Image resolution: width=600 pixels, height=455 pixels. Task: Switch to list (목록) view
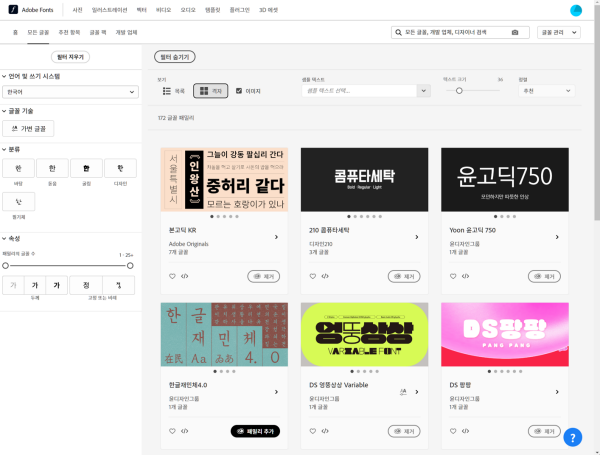174,91
